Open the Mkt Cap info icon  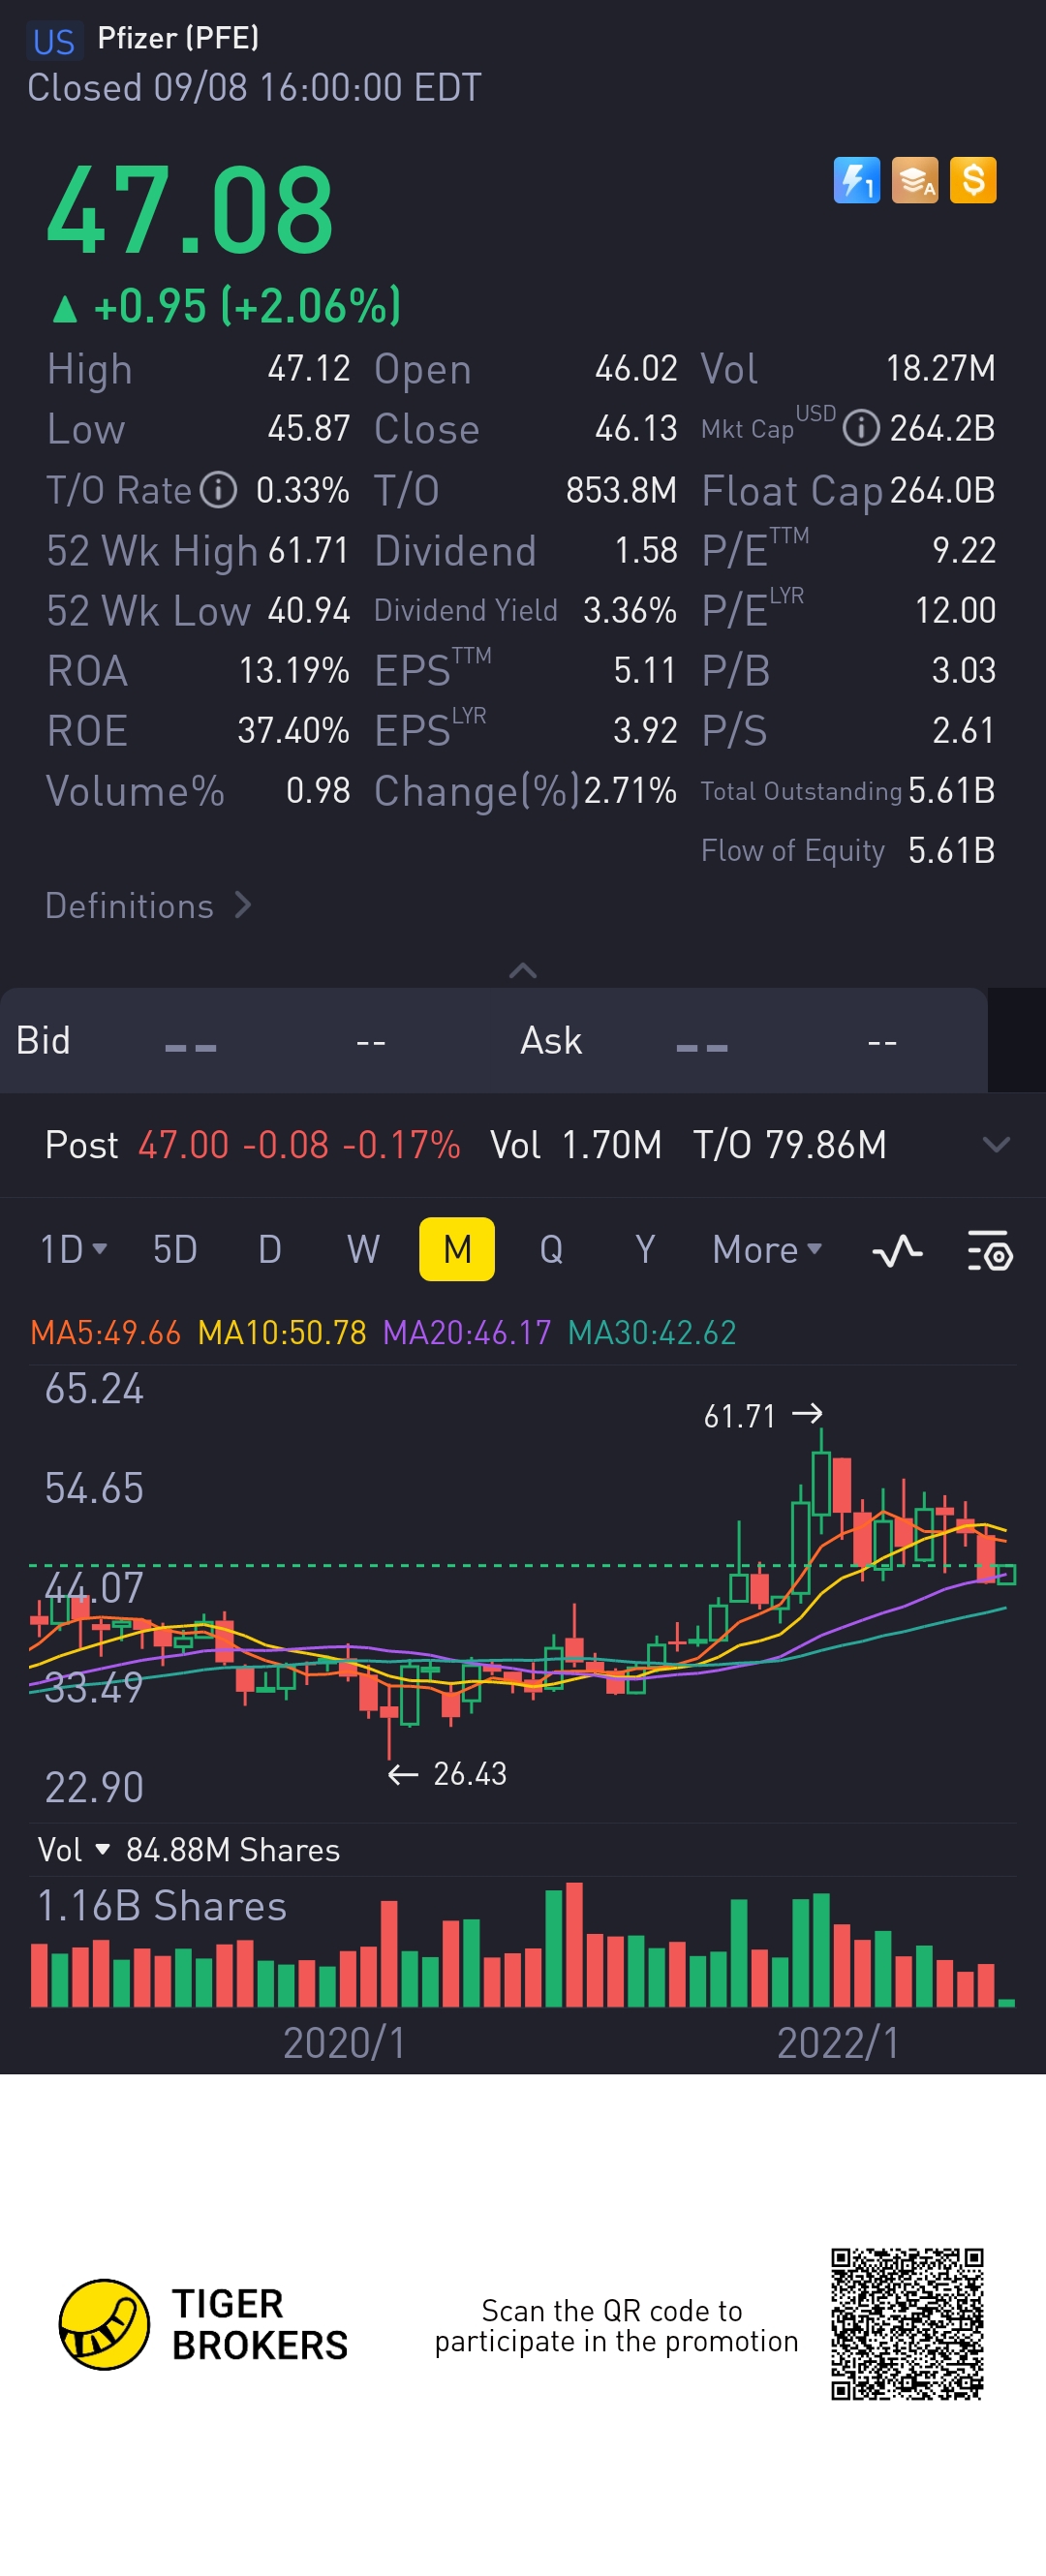[x=861, y=429]
